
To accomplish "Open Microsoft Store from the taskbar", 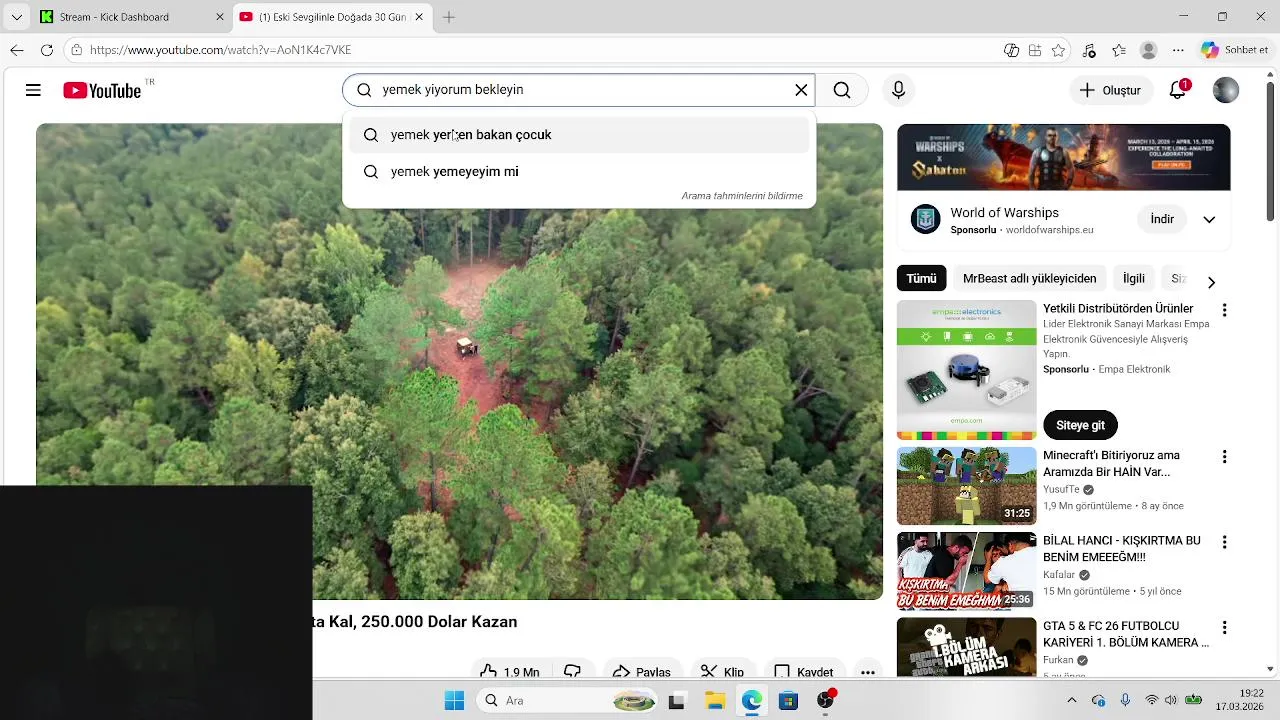I will click(x=788, y=700).
